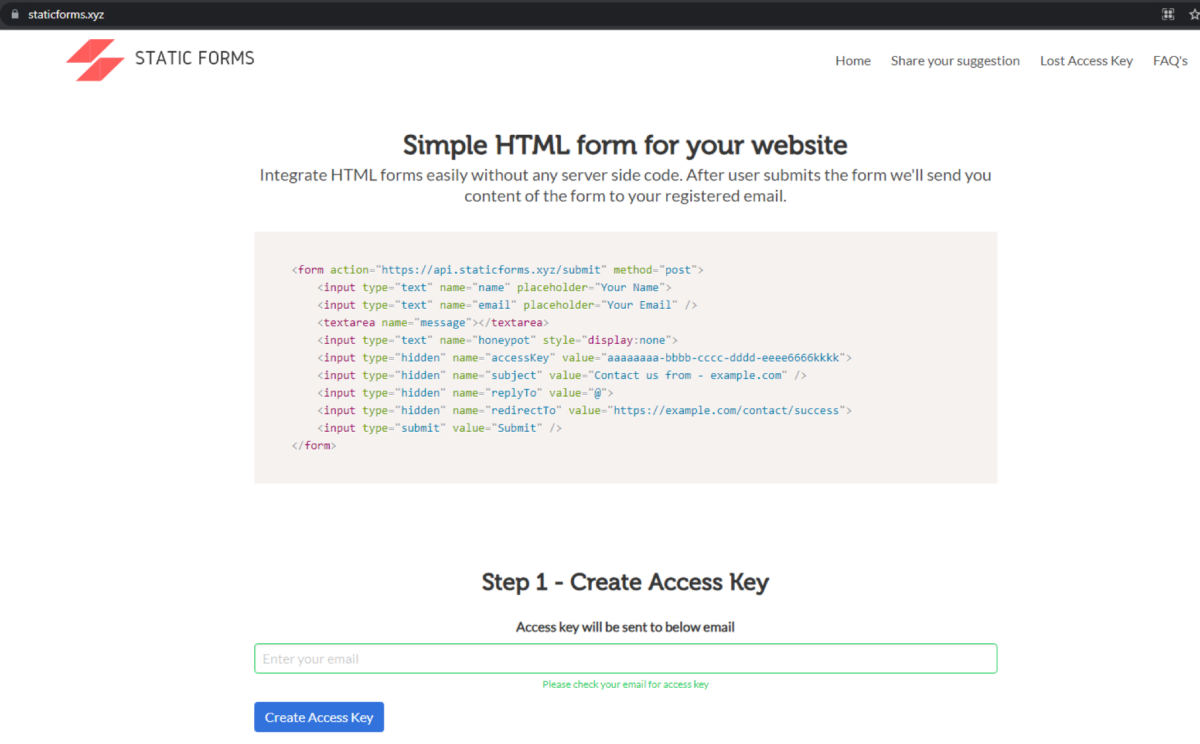
Task: Open the Lost Access Key page
Action: (1086, 61)
